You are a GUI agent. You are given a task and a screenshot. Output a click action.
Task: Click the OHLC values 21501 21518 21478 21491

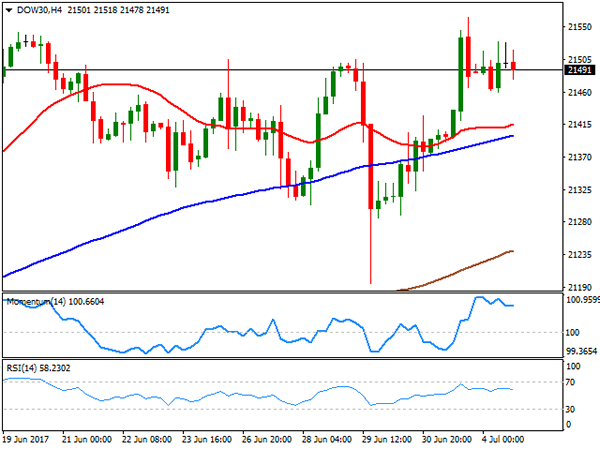coord(118,10)
